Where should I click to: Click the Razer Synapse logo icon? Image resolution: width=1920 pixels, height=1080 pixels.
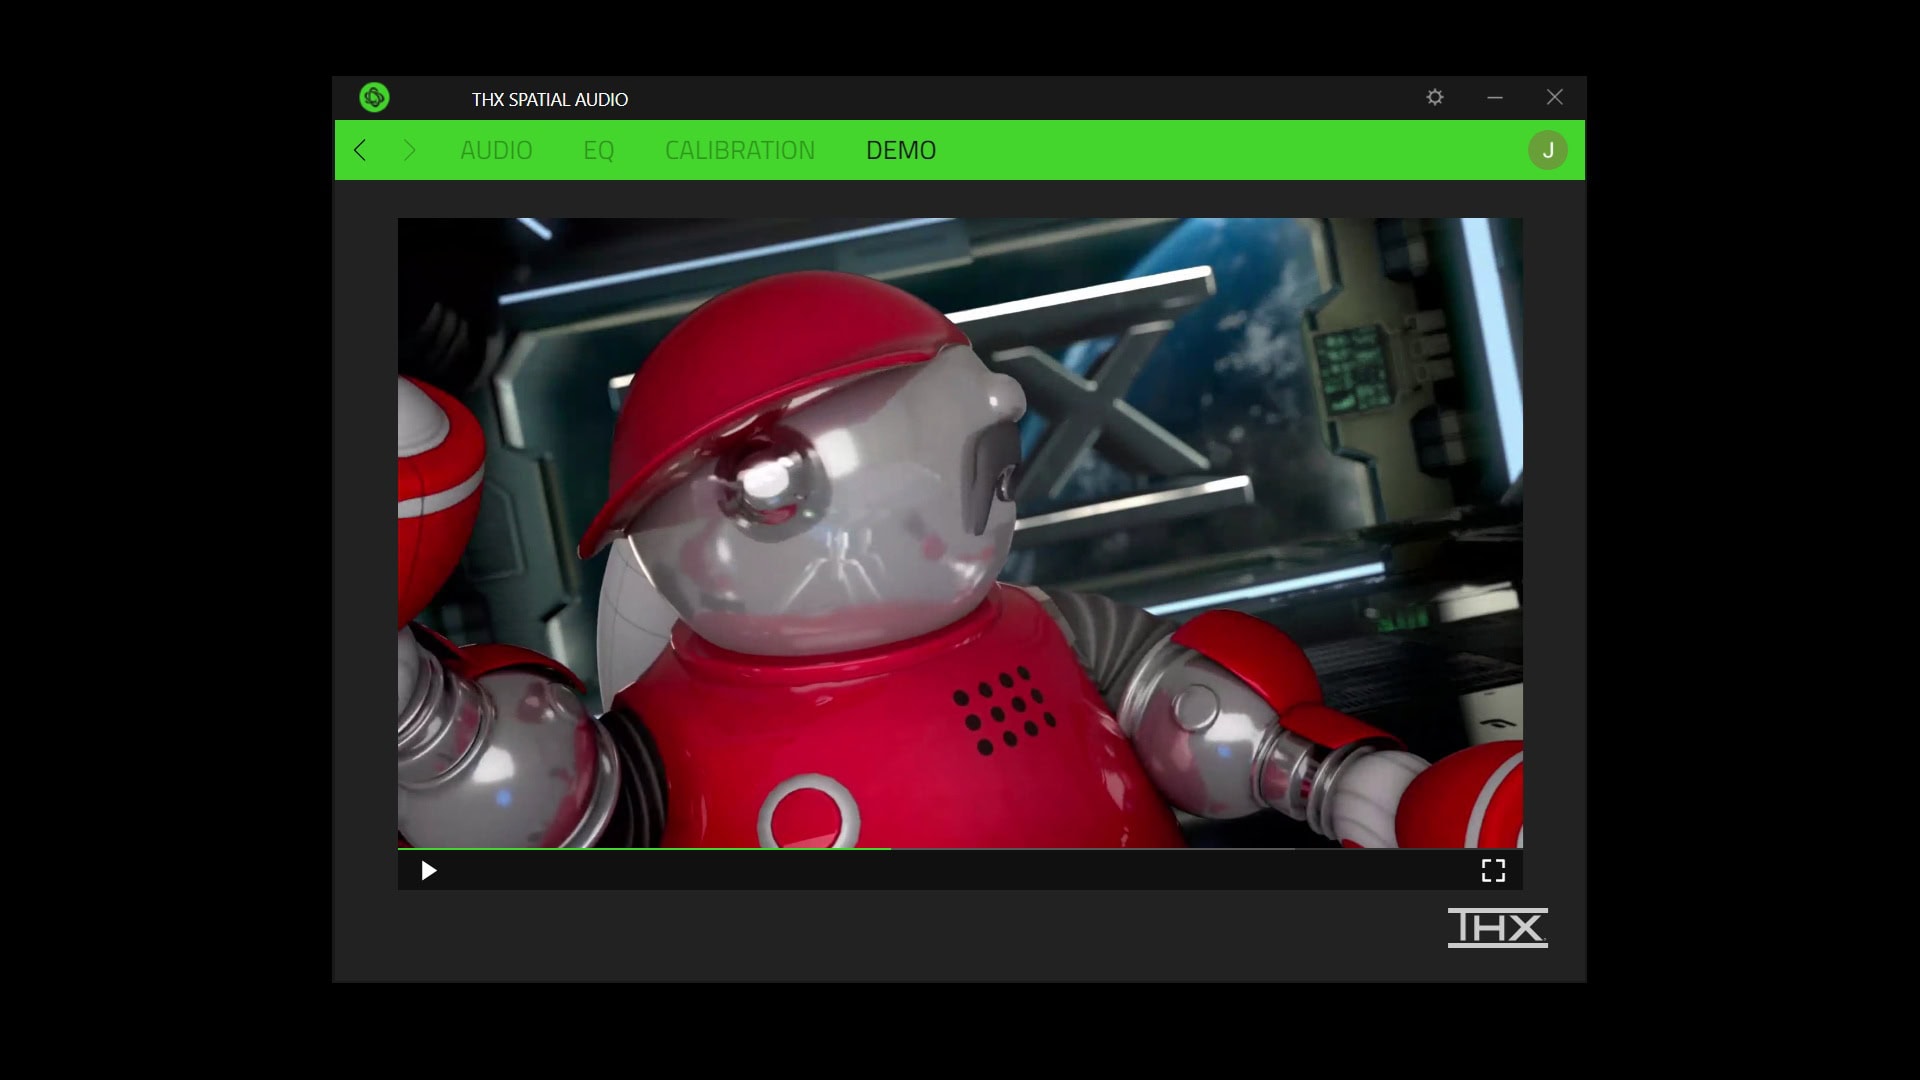(x=374, y=97)
